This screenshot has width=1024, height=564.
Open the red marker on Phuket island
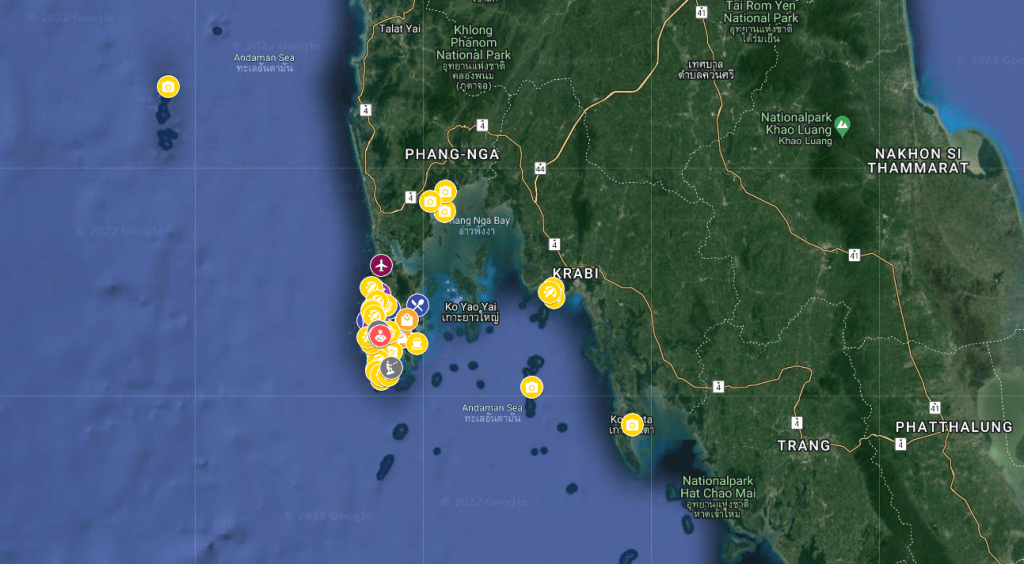[x=380, y=335]
